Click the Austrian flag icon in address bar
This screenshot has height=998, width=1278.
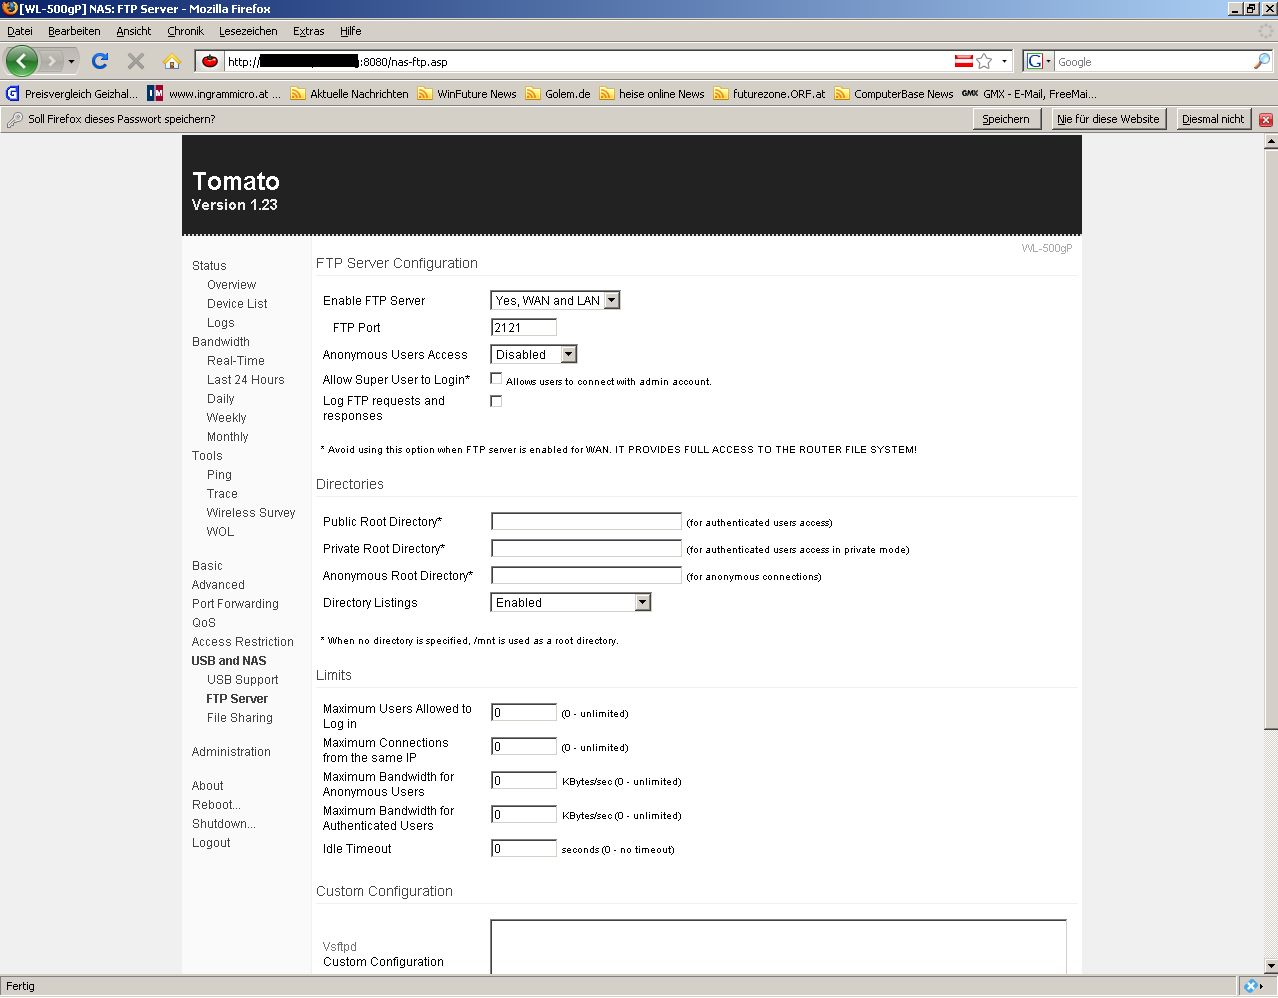coord(964,61)
